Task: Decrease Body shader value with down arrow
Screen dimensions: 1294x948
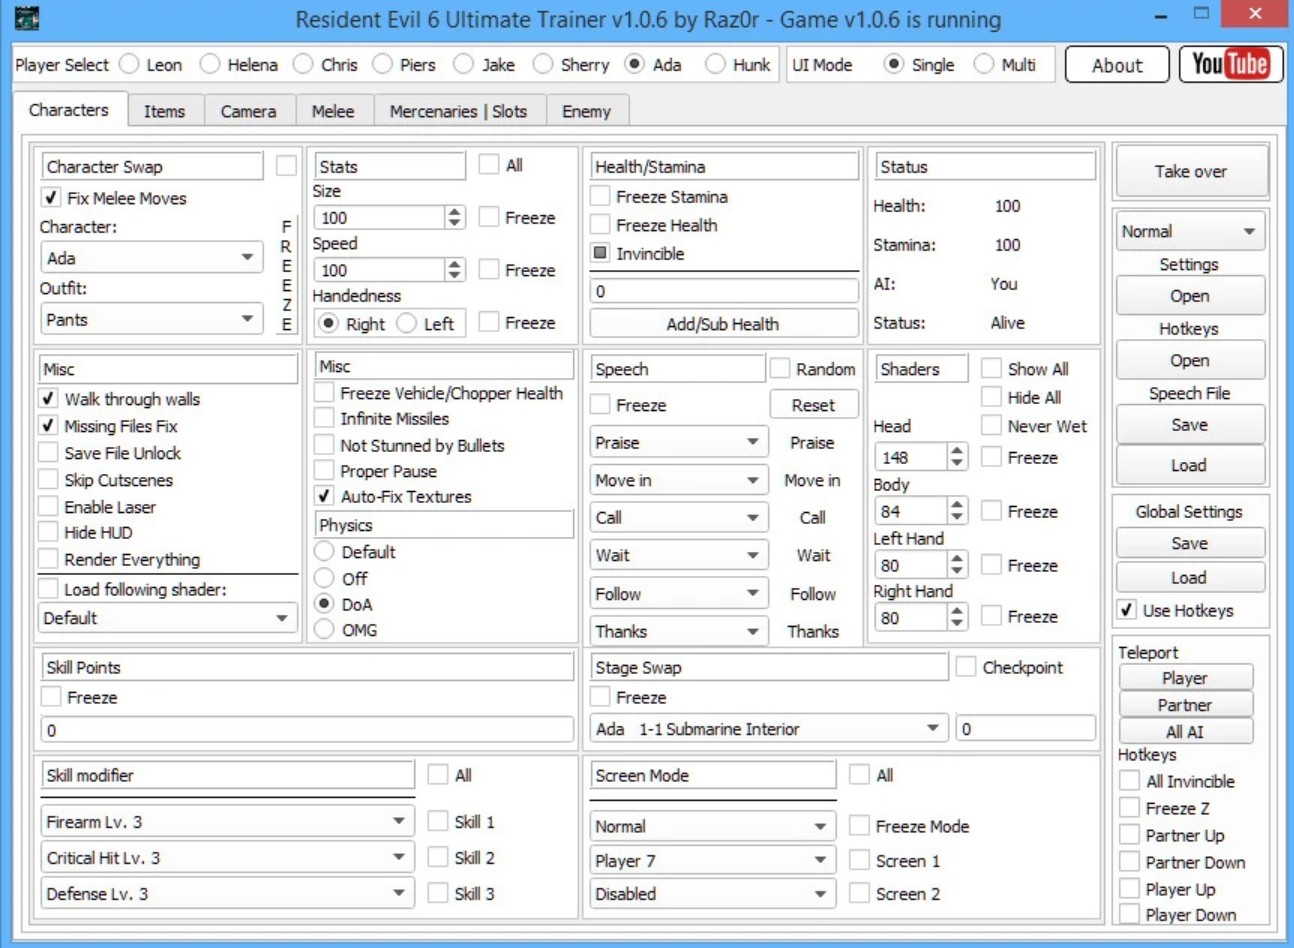Action: point(957,517)
